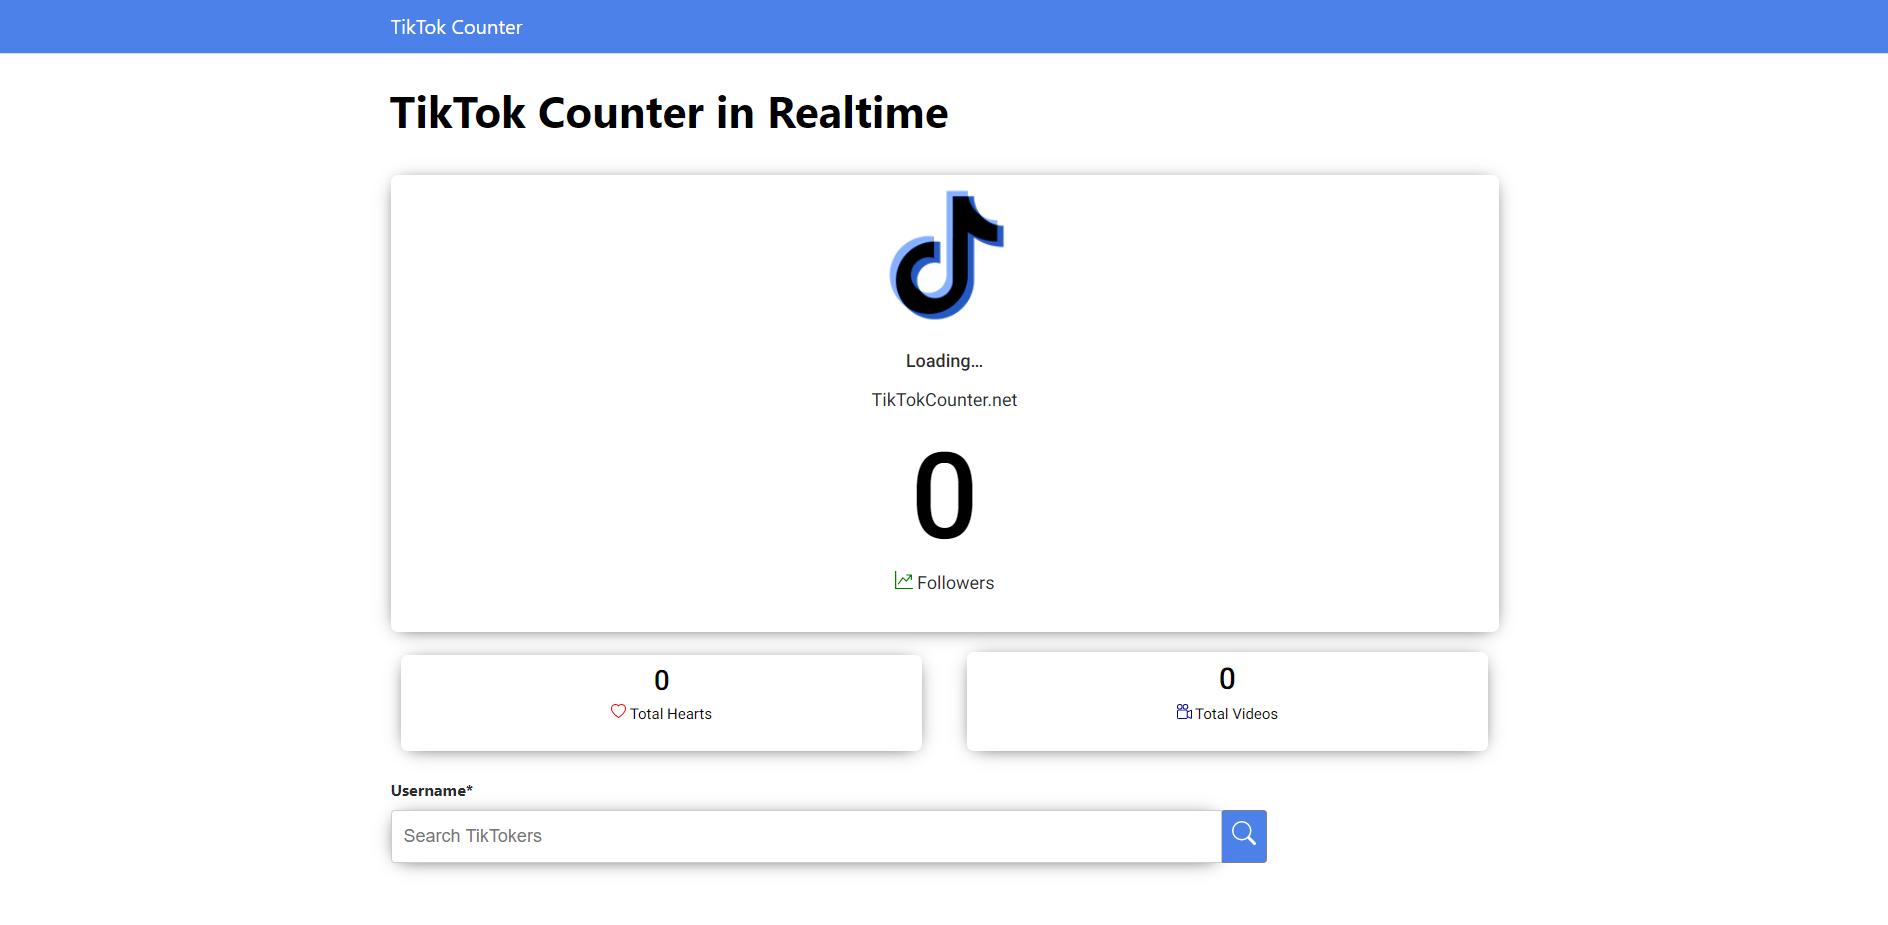Focus the Search TikTokers input field
Viewport: 1888px width, 925px height.
(x=806, y=836)
